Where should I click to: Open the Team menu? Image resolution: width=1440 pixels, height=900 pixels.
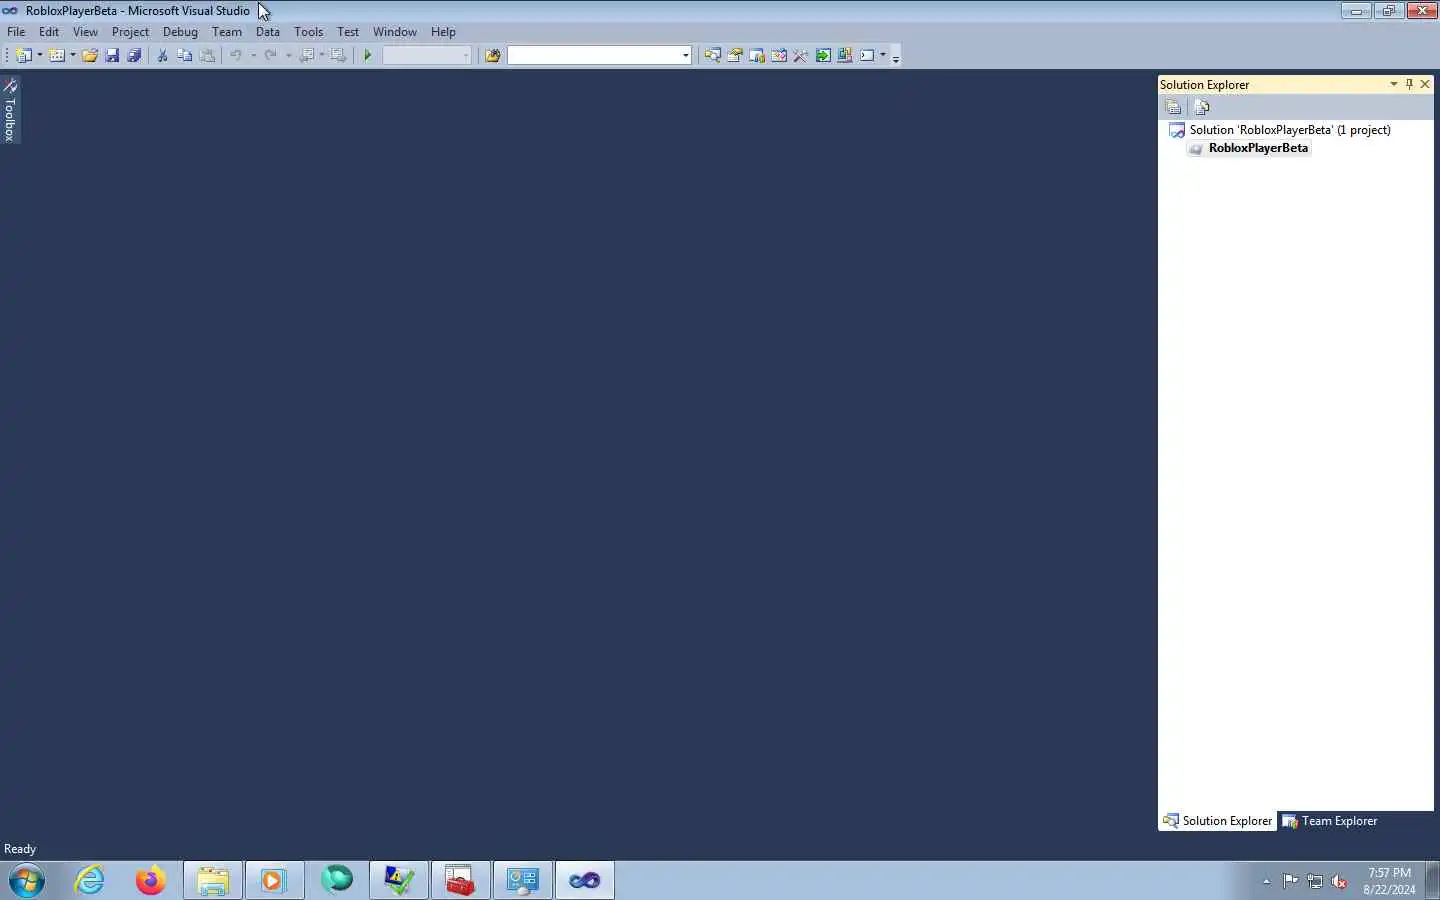(x=227, y=32)
